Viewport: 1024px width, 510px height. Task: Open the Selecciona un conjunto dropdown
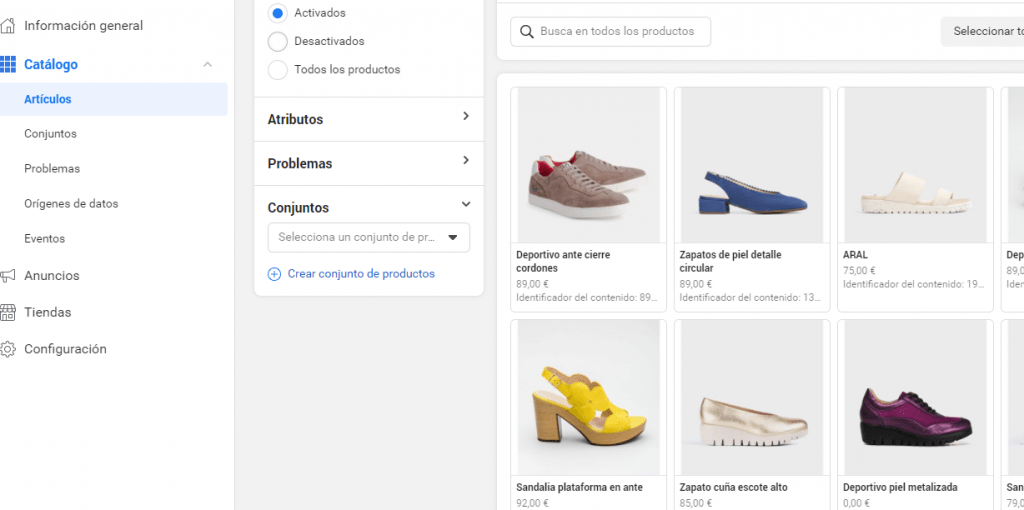coord(369,238)
